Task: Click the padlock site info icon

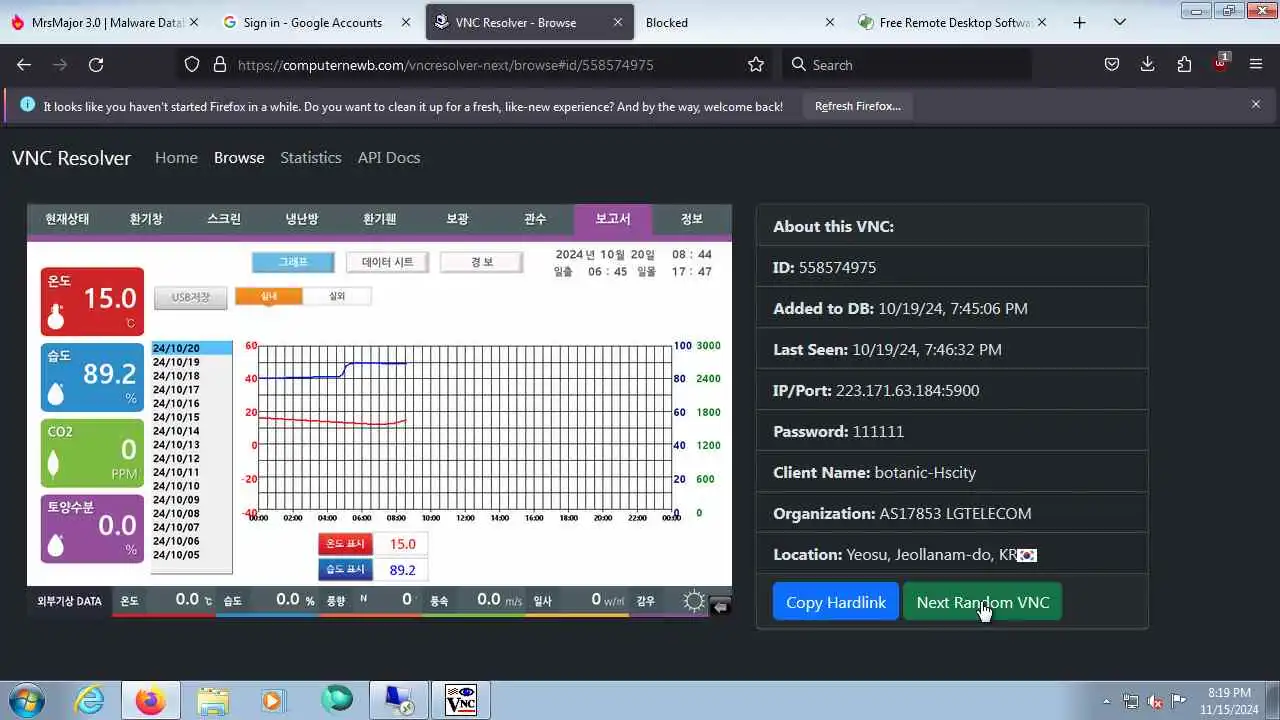Action: [220, 65]
